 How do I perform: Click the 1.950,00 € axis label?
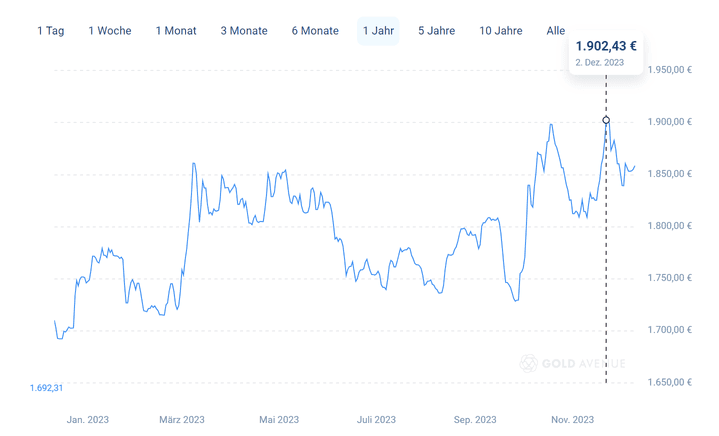click(669, 70)
